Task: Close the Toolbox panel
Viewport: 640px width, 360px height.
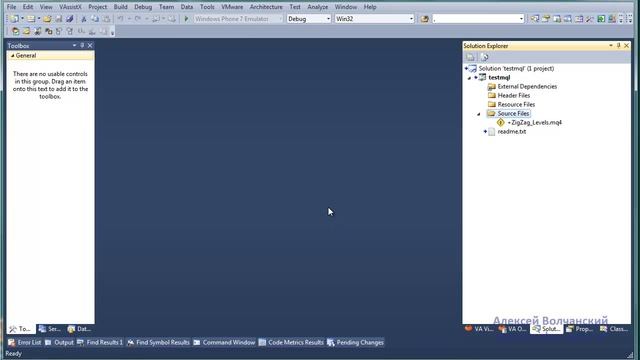Action: (x=90, y=45)
